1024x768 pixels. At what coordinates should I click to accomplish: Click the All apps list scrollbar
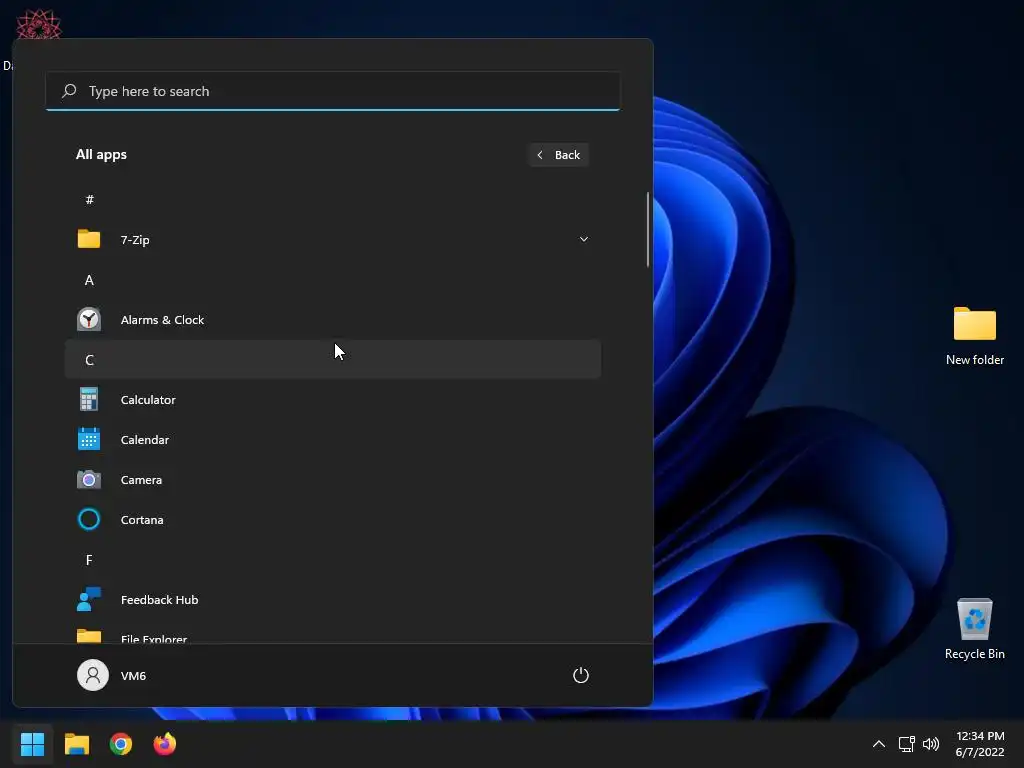(x=648, y=229)
